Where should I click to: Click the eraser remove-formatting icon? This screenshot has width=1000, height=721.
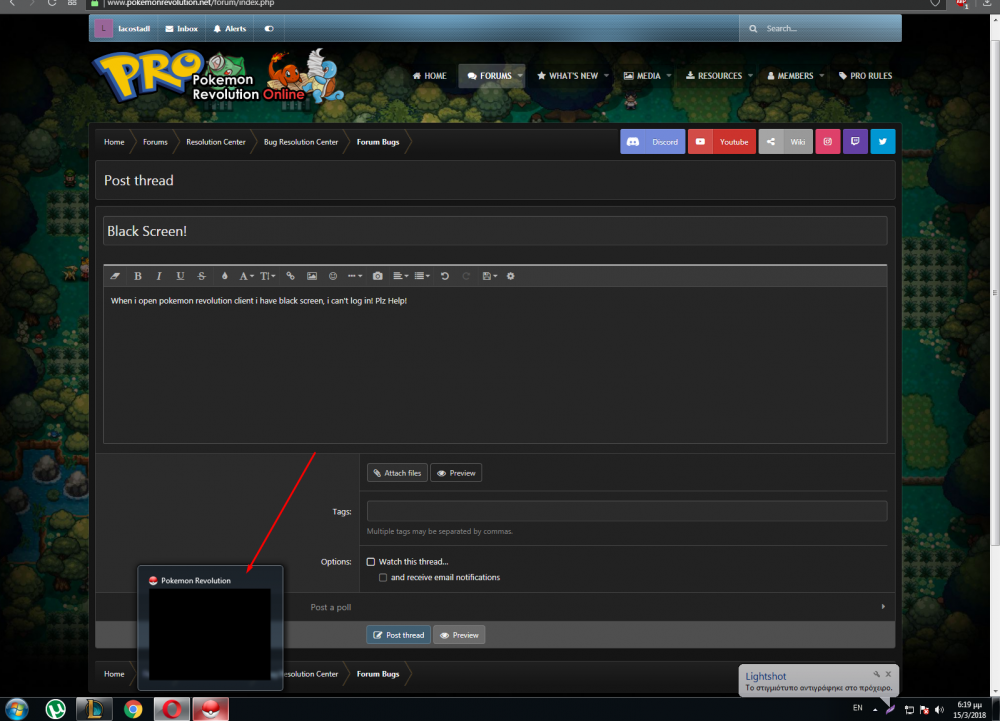pos(115,276)
